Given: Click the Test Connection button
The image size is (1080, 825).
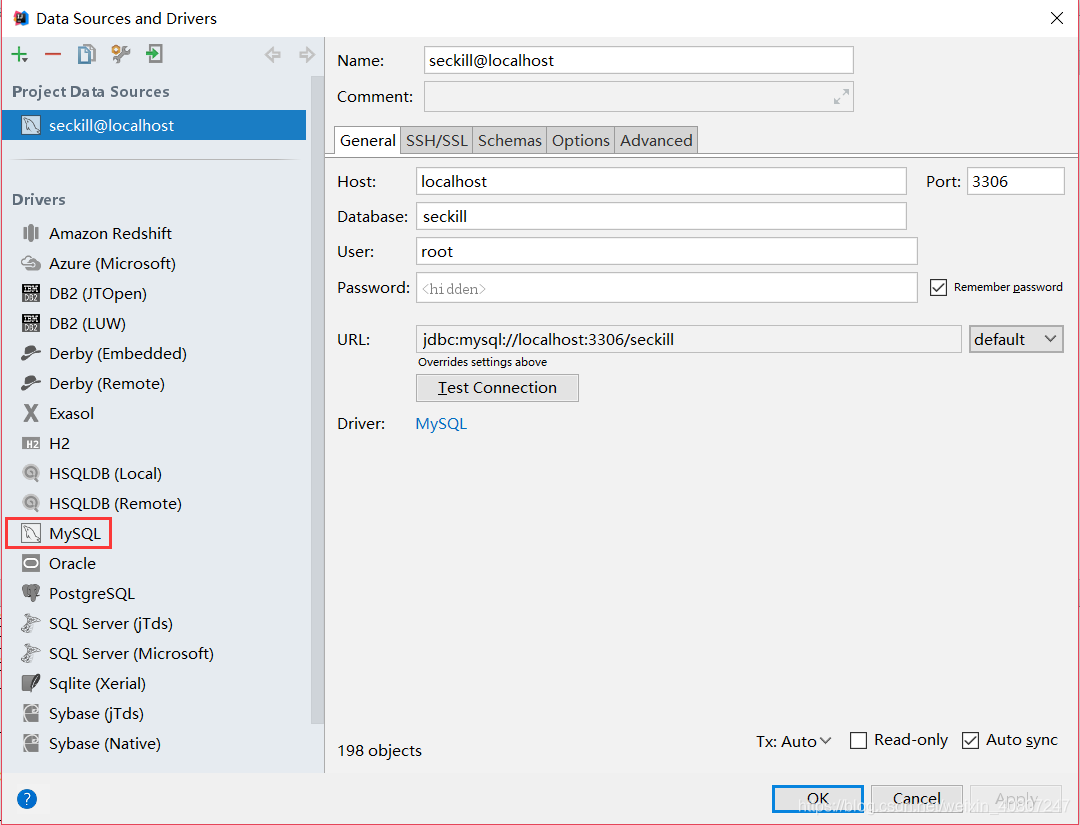Looking at the screenshot, I should 497,388.
